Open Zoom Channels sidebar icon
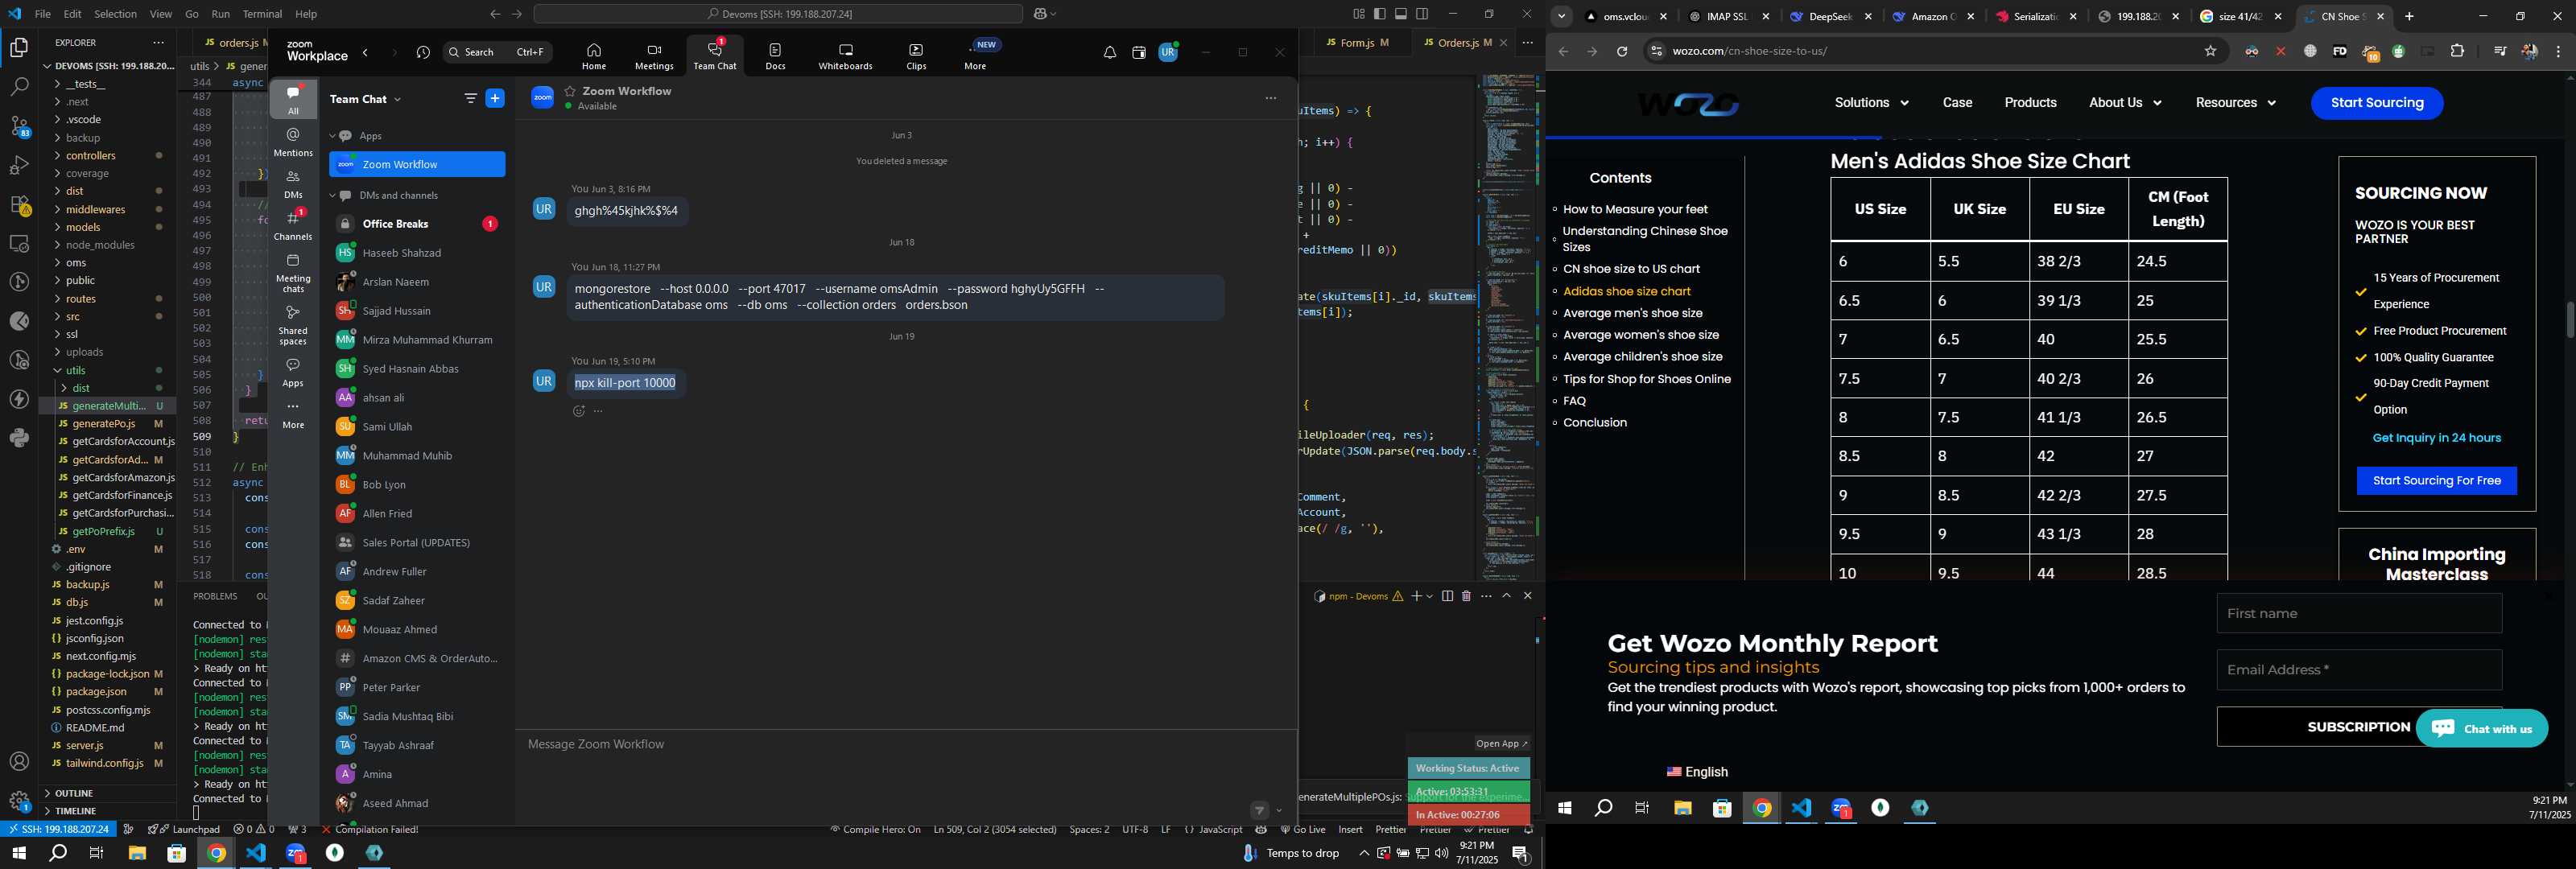This screenshot has width=2576, height=869. [x=293, y=225]
